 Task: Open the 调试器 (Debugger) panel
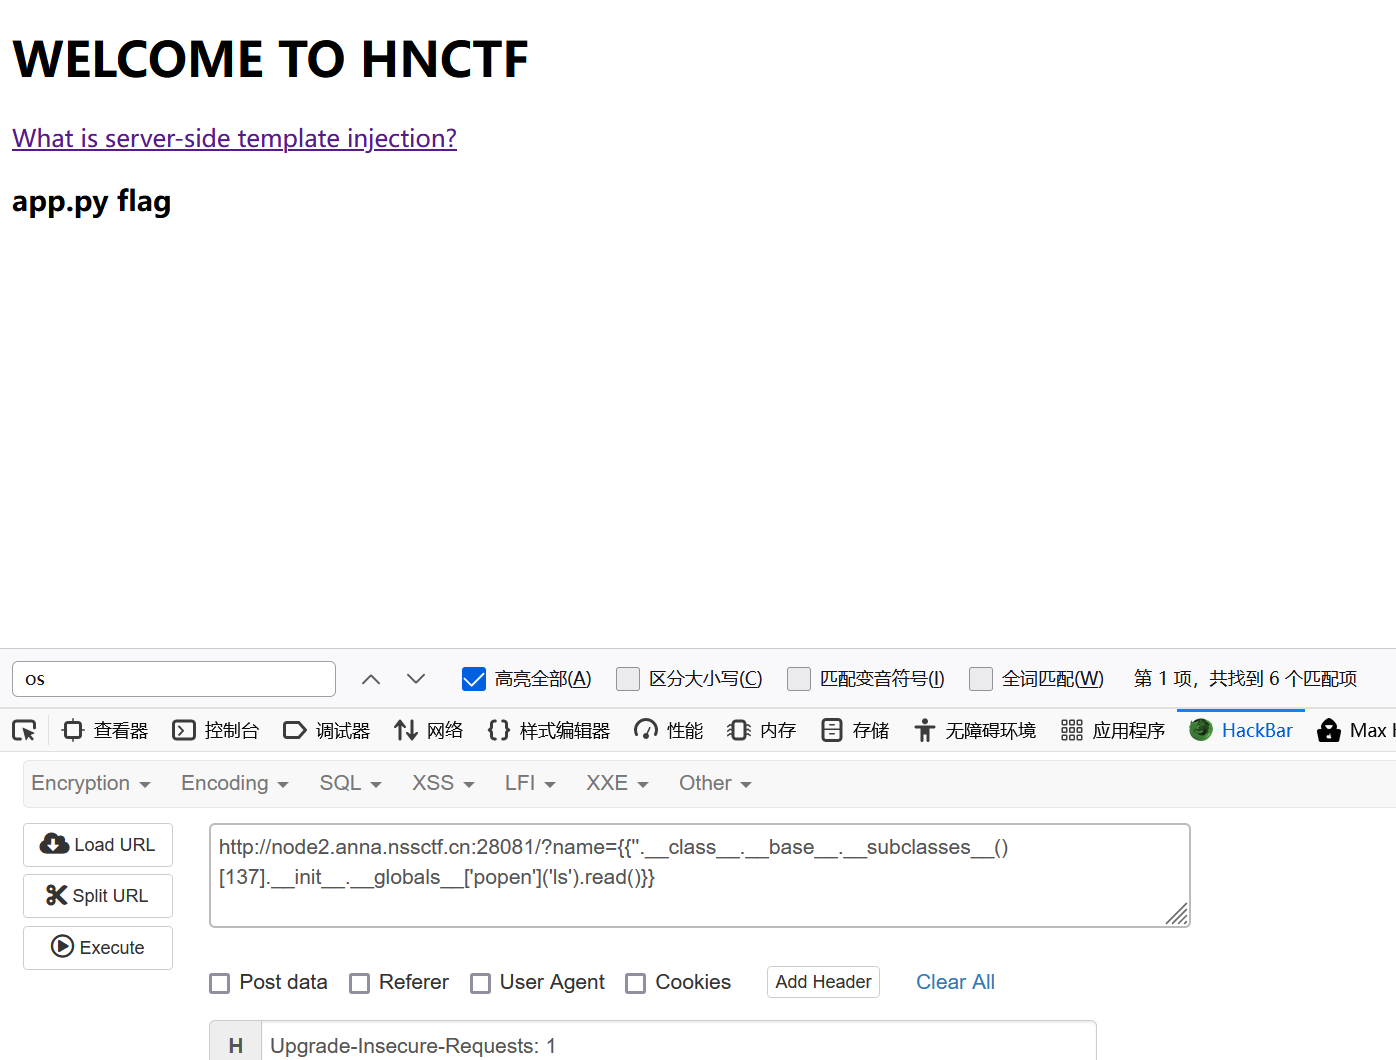(x=327, y=730)
